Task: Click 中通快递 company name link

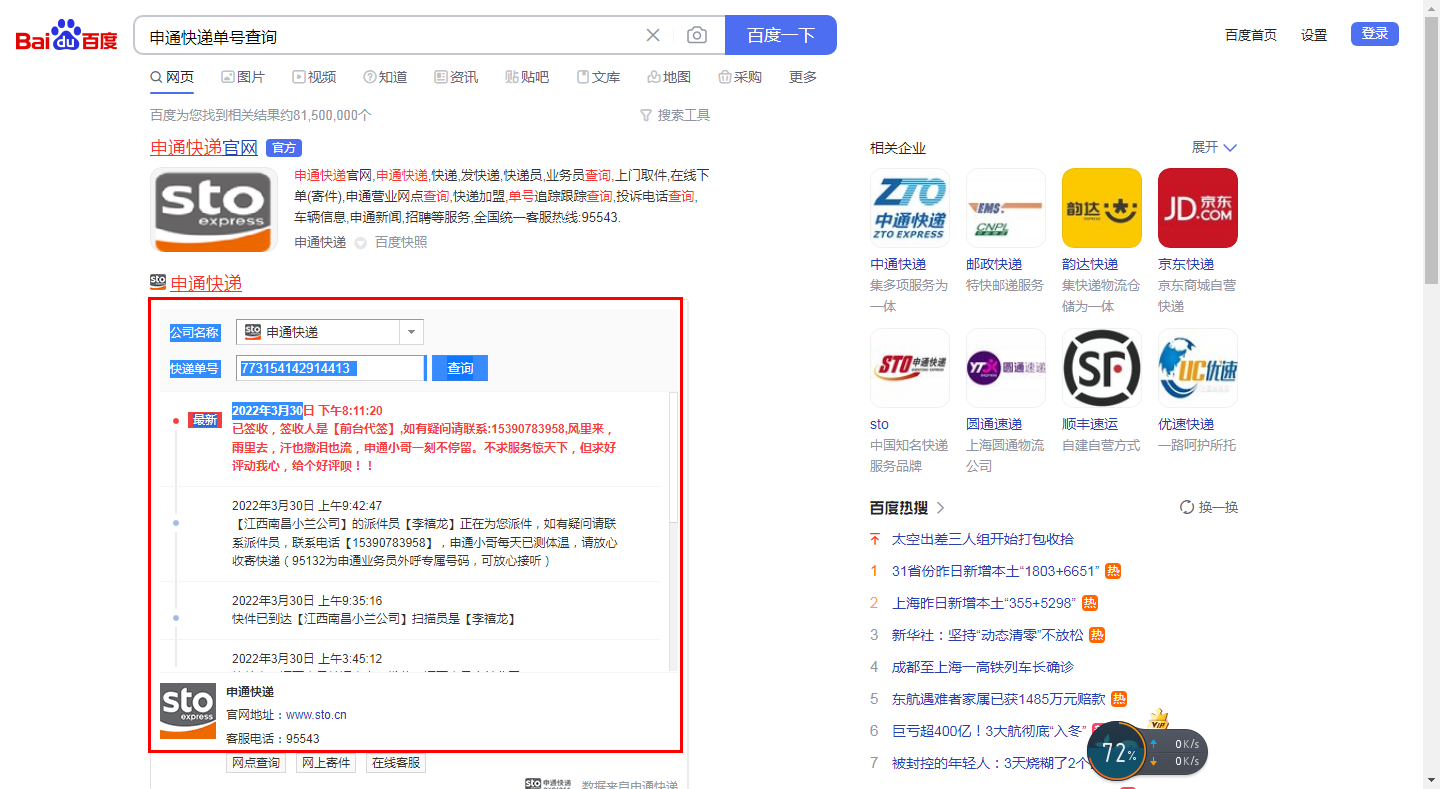Action: [x=898, y=264]
